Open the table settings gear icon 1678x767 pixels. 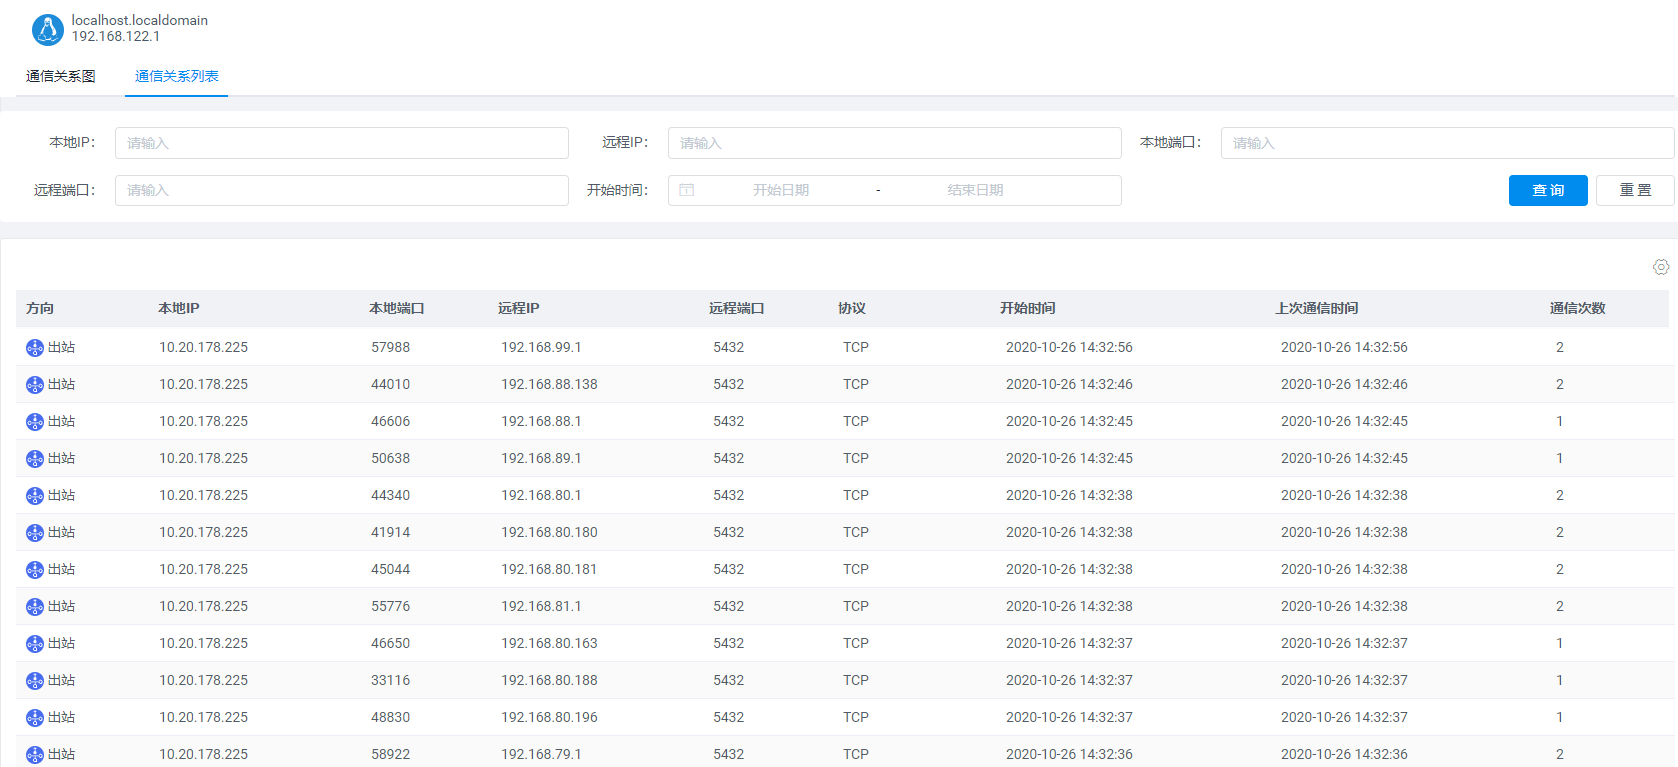pos(1661,267)
